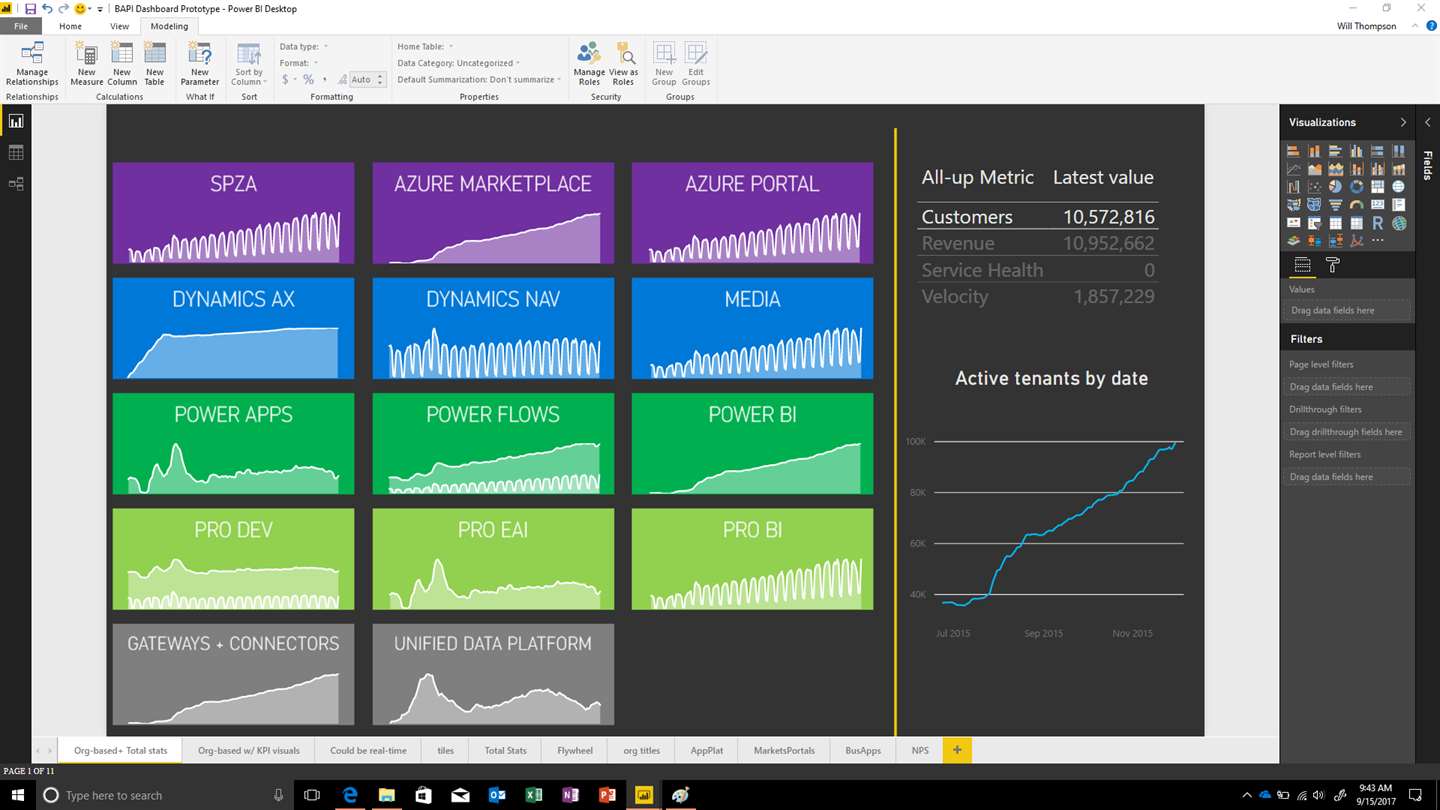The width and height of the screenshot is (1440, 810).
Task: Select the funnel chart visualization
Action: pyautogui.click(x=1335, y=204)
